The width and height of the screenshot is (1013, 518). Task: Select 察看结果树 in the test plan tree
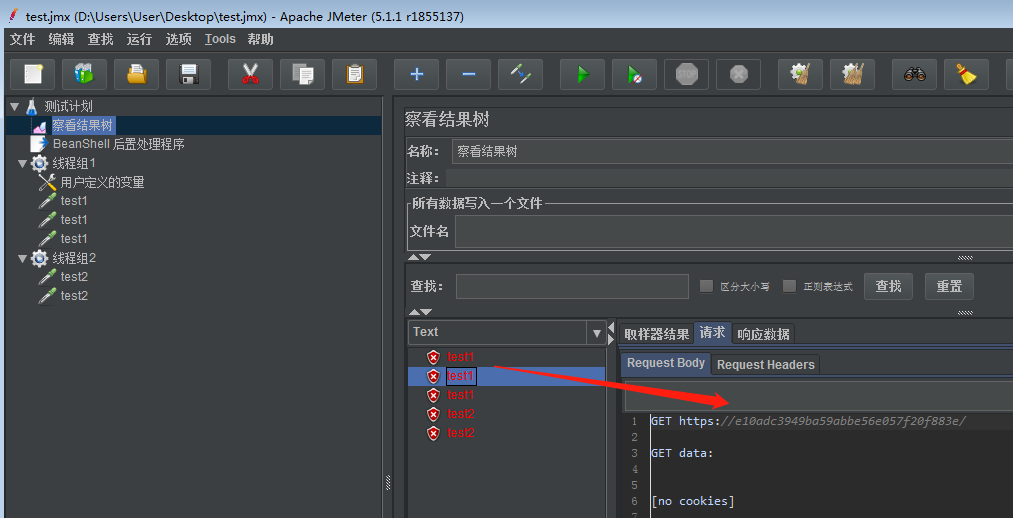pos(84,125)
